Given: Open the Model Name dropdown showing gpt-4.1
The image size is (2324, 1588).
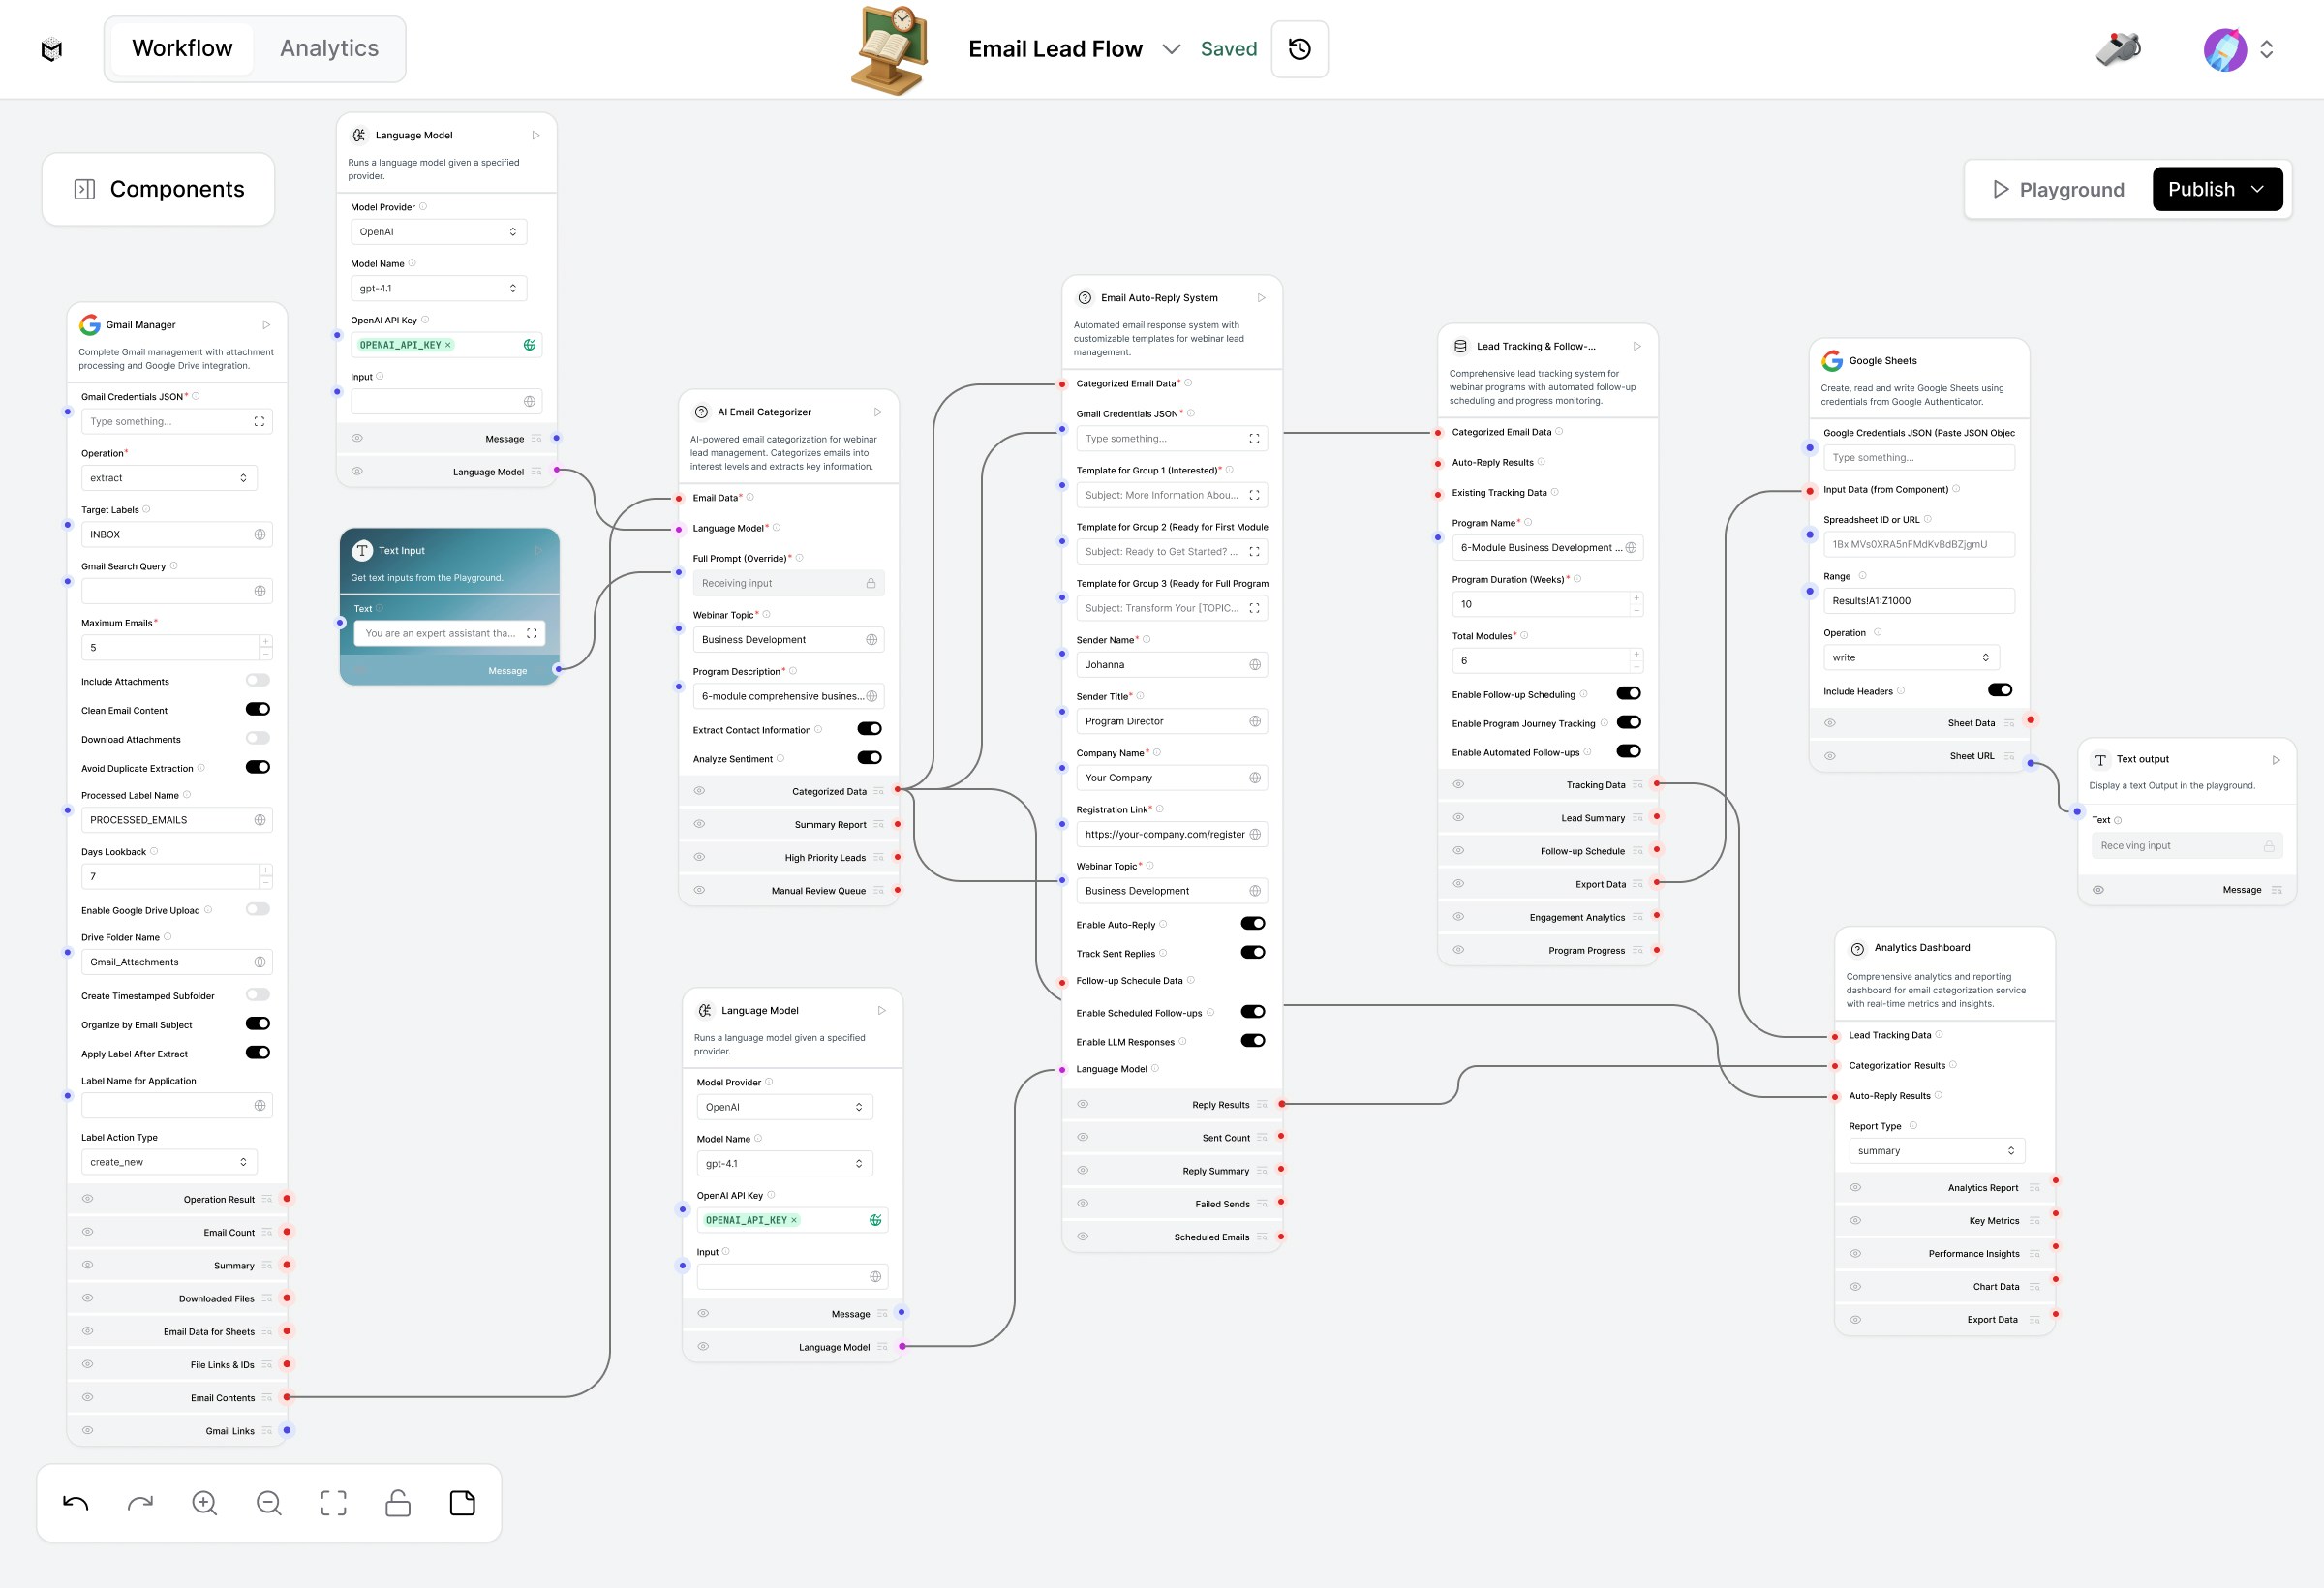Looking at the screenshot, I should [x=439, y=288].
